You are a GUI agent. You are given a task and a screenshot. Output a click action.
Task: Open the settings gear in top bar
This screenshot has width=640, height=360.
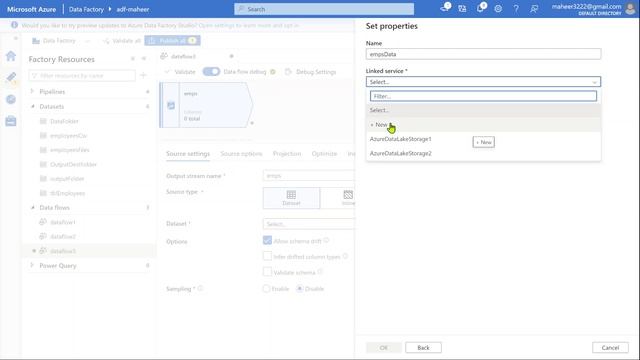coord(498,9)
